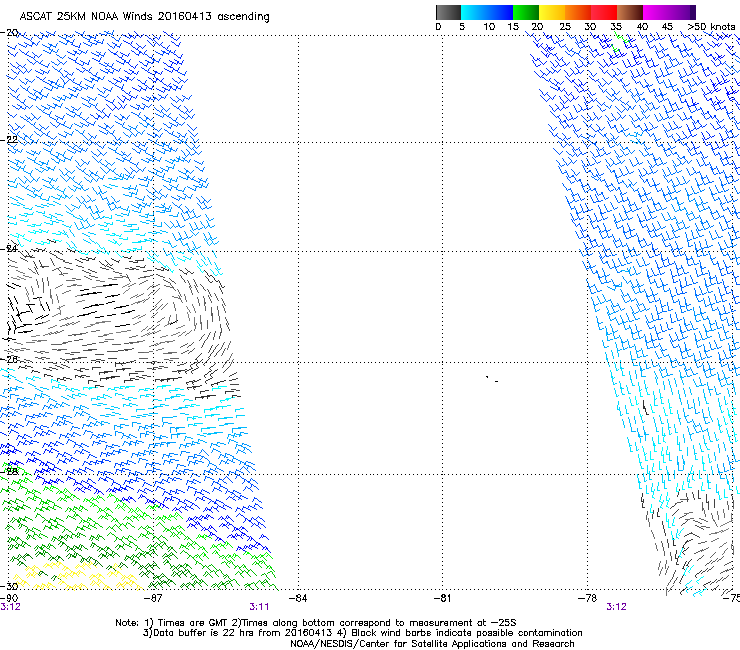
Task: Click the "-20" latitude axis label
Action: point(9,33)
